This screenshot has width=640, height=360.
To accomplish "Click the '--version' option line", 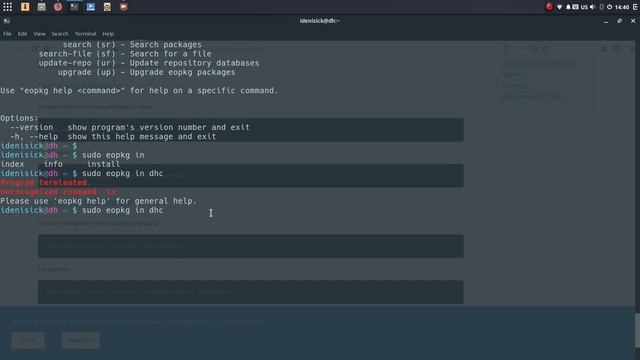I will [x=130, y=127].
